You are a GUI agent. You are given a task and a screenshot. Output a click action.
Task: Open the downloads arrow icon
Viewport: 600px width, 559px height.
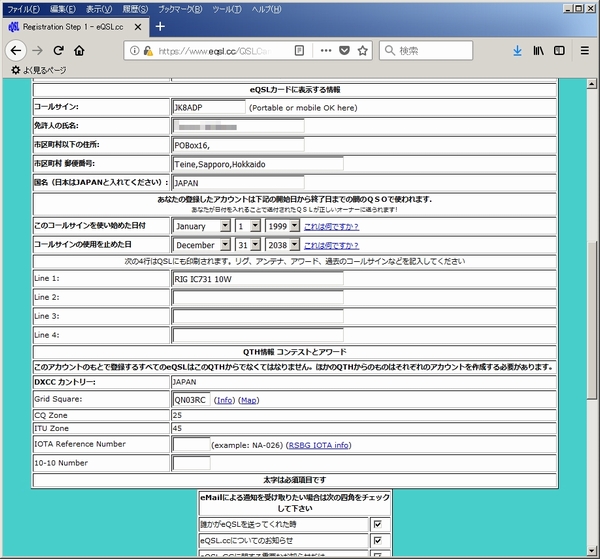point(517,51)
